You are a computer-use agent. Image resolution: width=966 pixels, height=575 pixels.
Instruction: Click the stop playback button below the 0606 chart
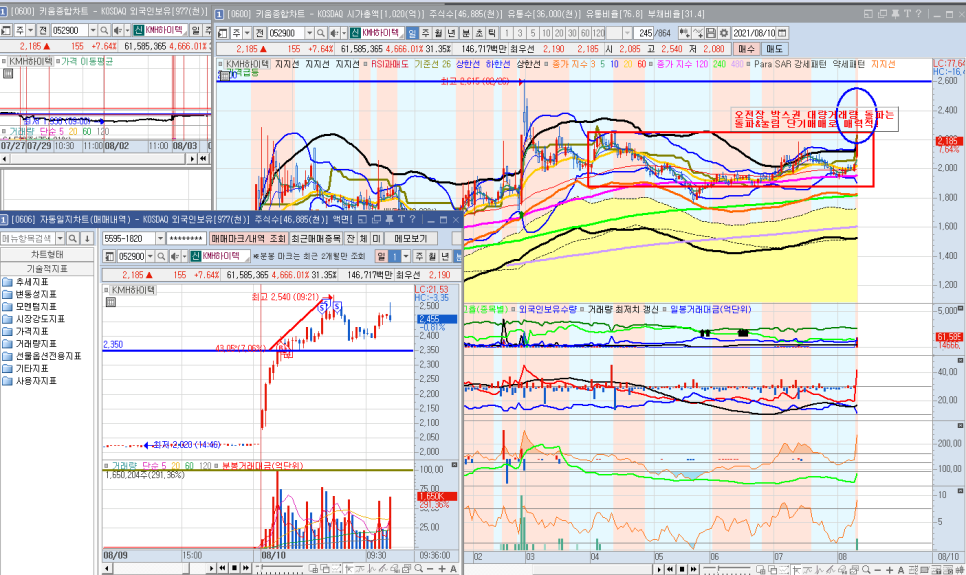tap(234, 568)
